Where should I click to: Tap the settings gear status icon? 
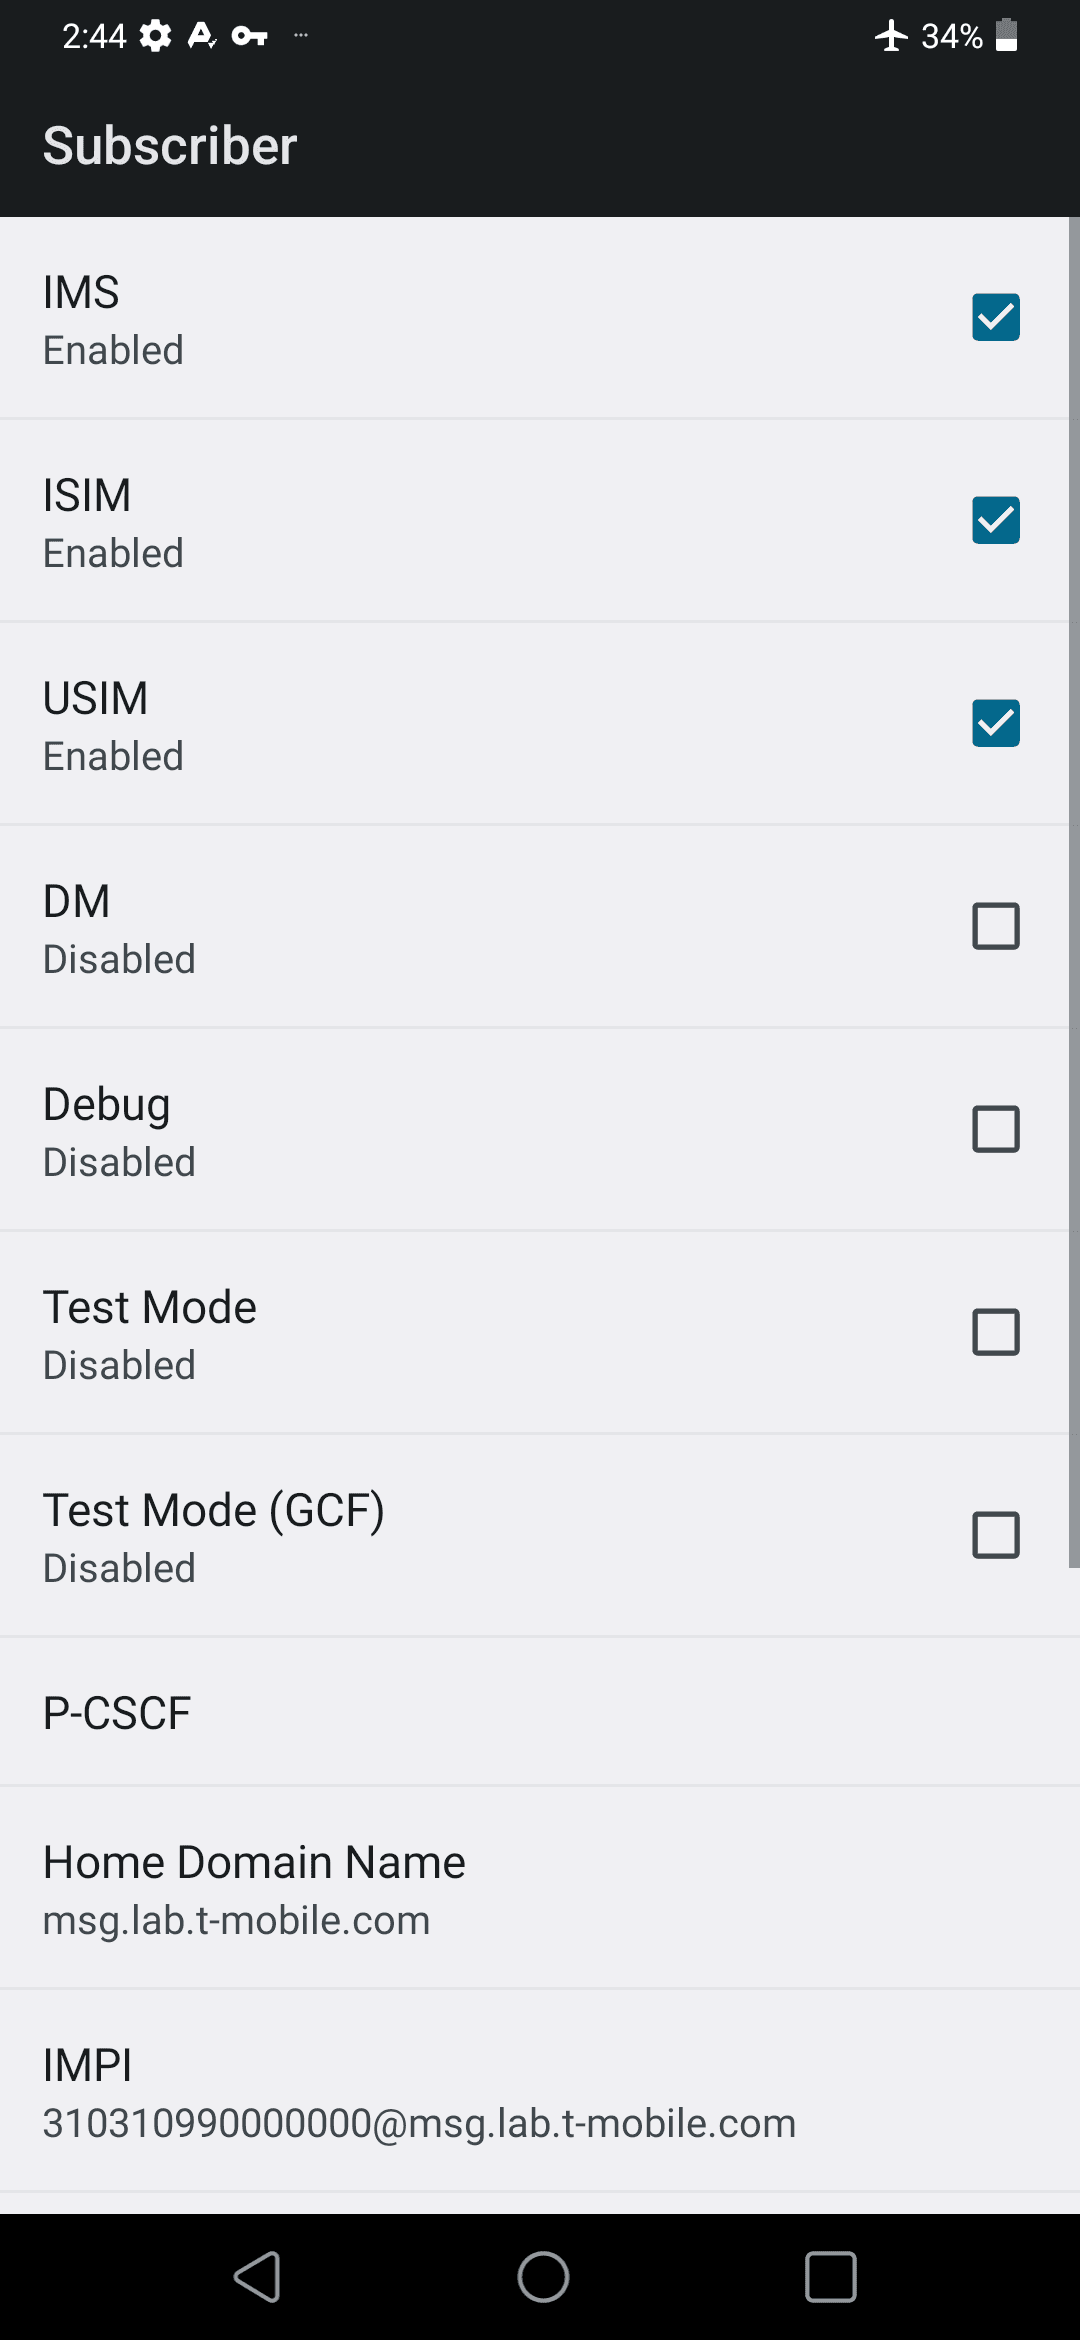[155, 36]
